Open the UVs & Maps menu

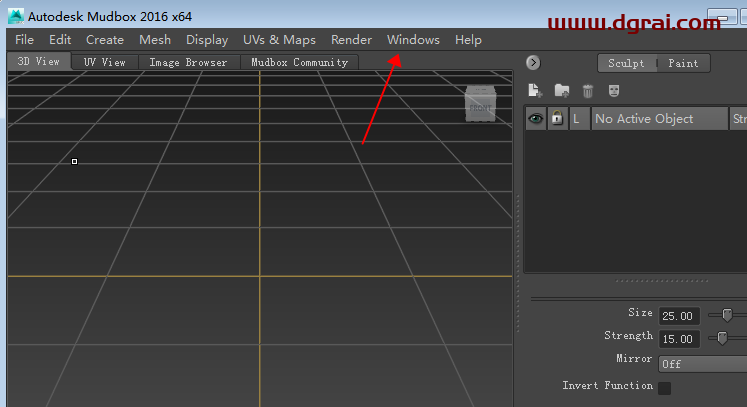pyautogui.click(x=279, y=40)
